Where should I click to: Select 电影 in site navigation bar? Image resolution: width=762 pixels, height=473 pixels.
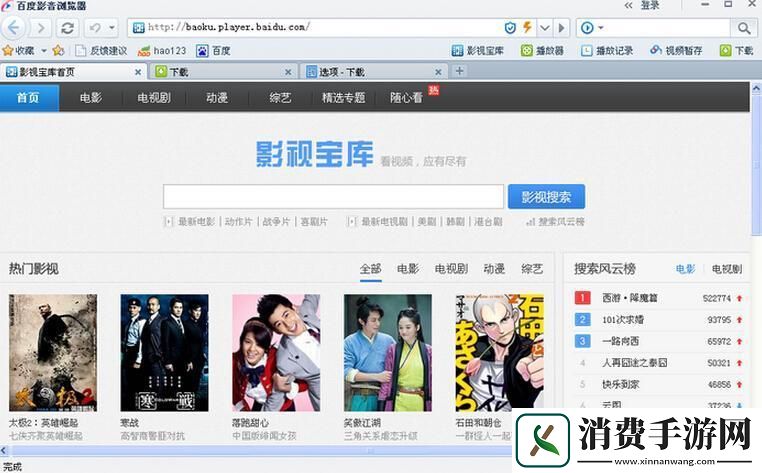91,98
